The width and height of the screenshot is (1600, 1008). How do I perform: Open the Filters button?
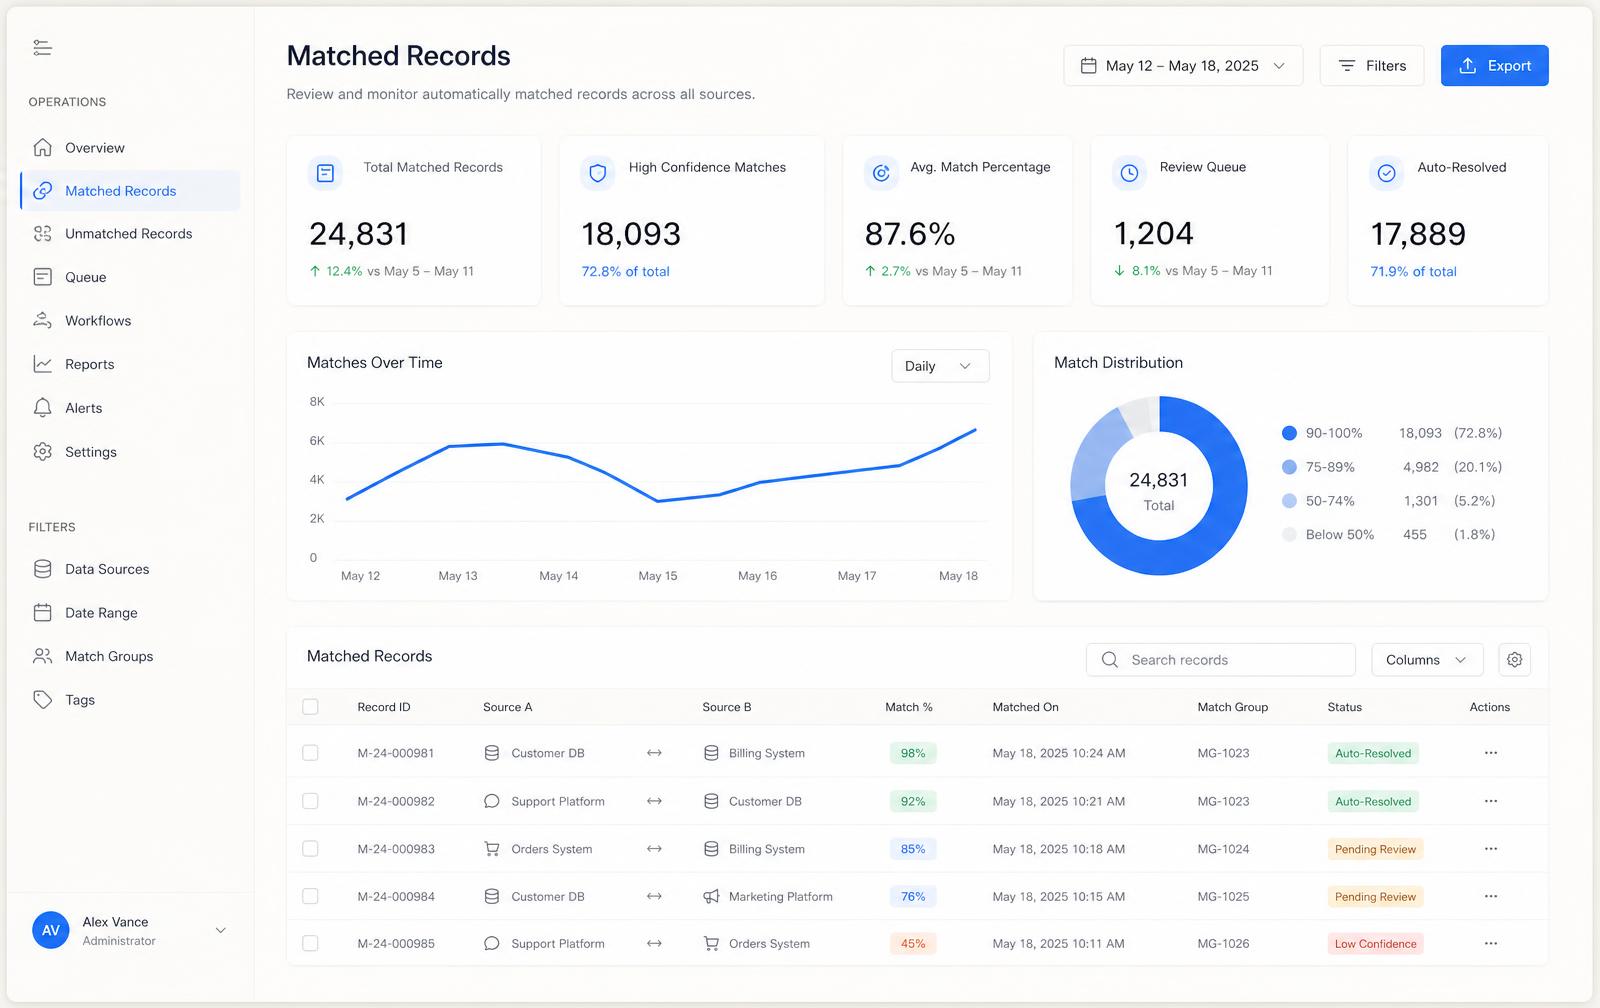[1372, 66]
